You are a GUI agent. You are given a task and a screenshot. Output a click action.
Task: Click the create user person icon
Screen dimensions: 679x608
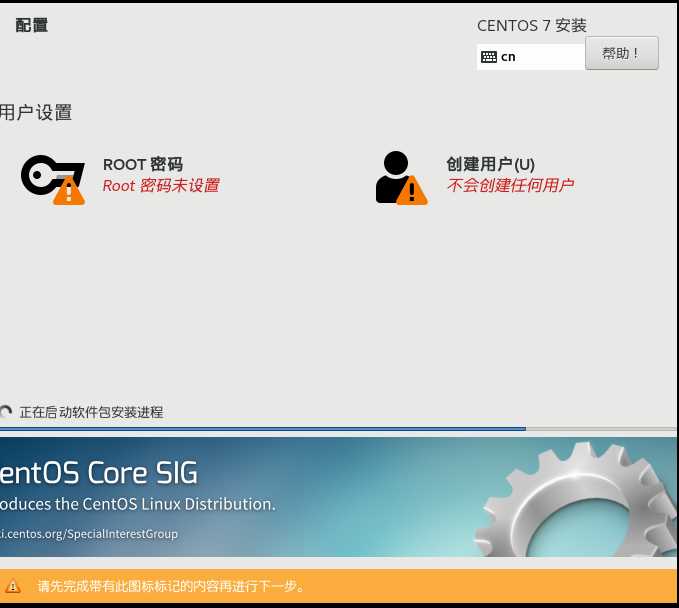pos(401,178)
